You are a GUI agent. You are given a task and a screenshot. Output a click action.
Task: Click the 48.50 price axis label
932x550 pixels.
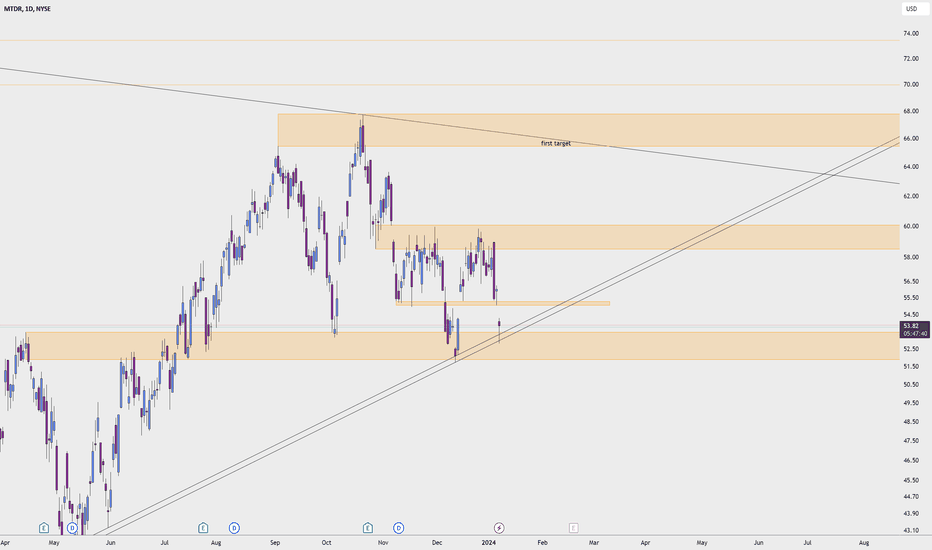click(911, 422)
